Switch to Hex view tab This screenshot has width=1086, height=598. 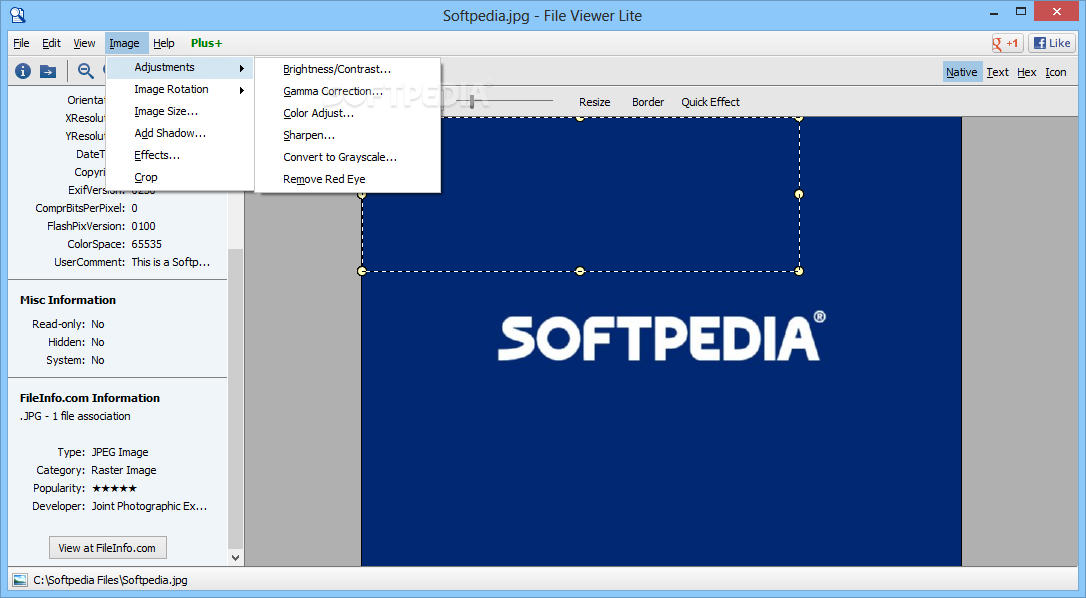pyautogui.click(x=1026, y=72)
